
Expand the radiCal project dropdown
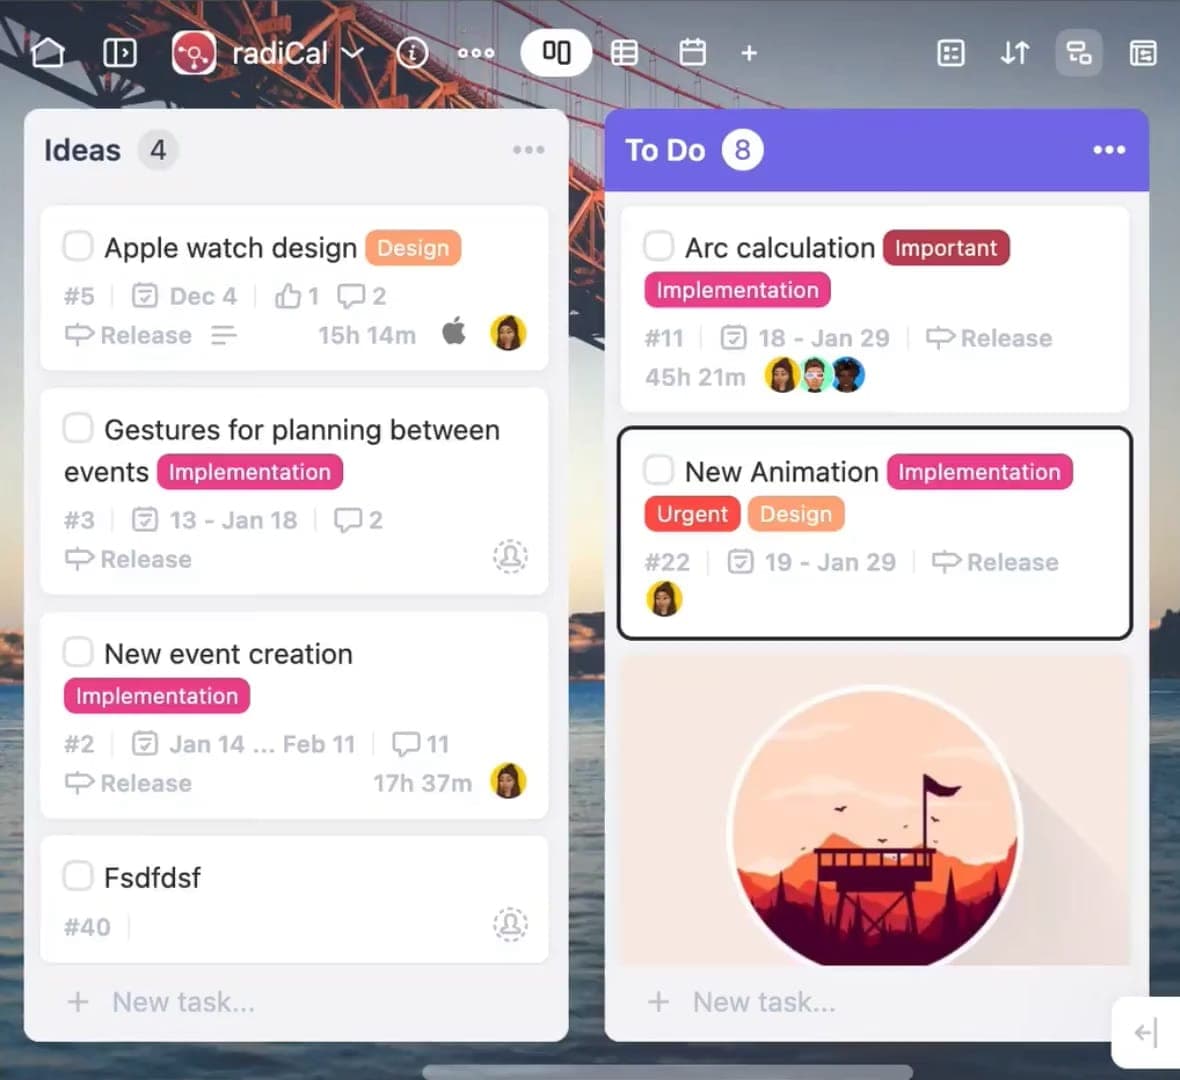pos(352,52)
